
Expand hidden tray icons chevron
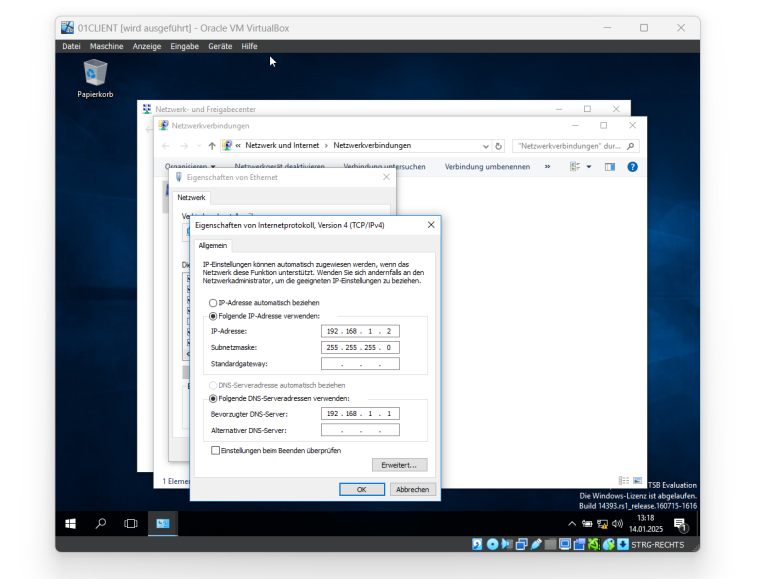tap(572, 524)
